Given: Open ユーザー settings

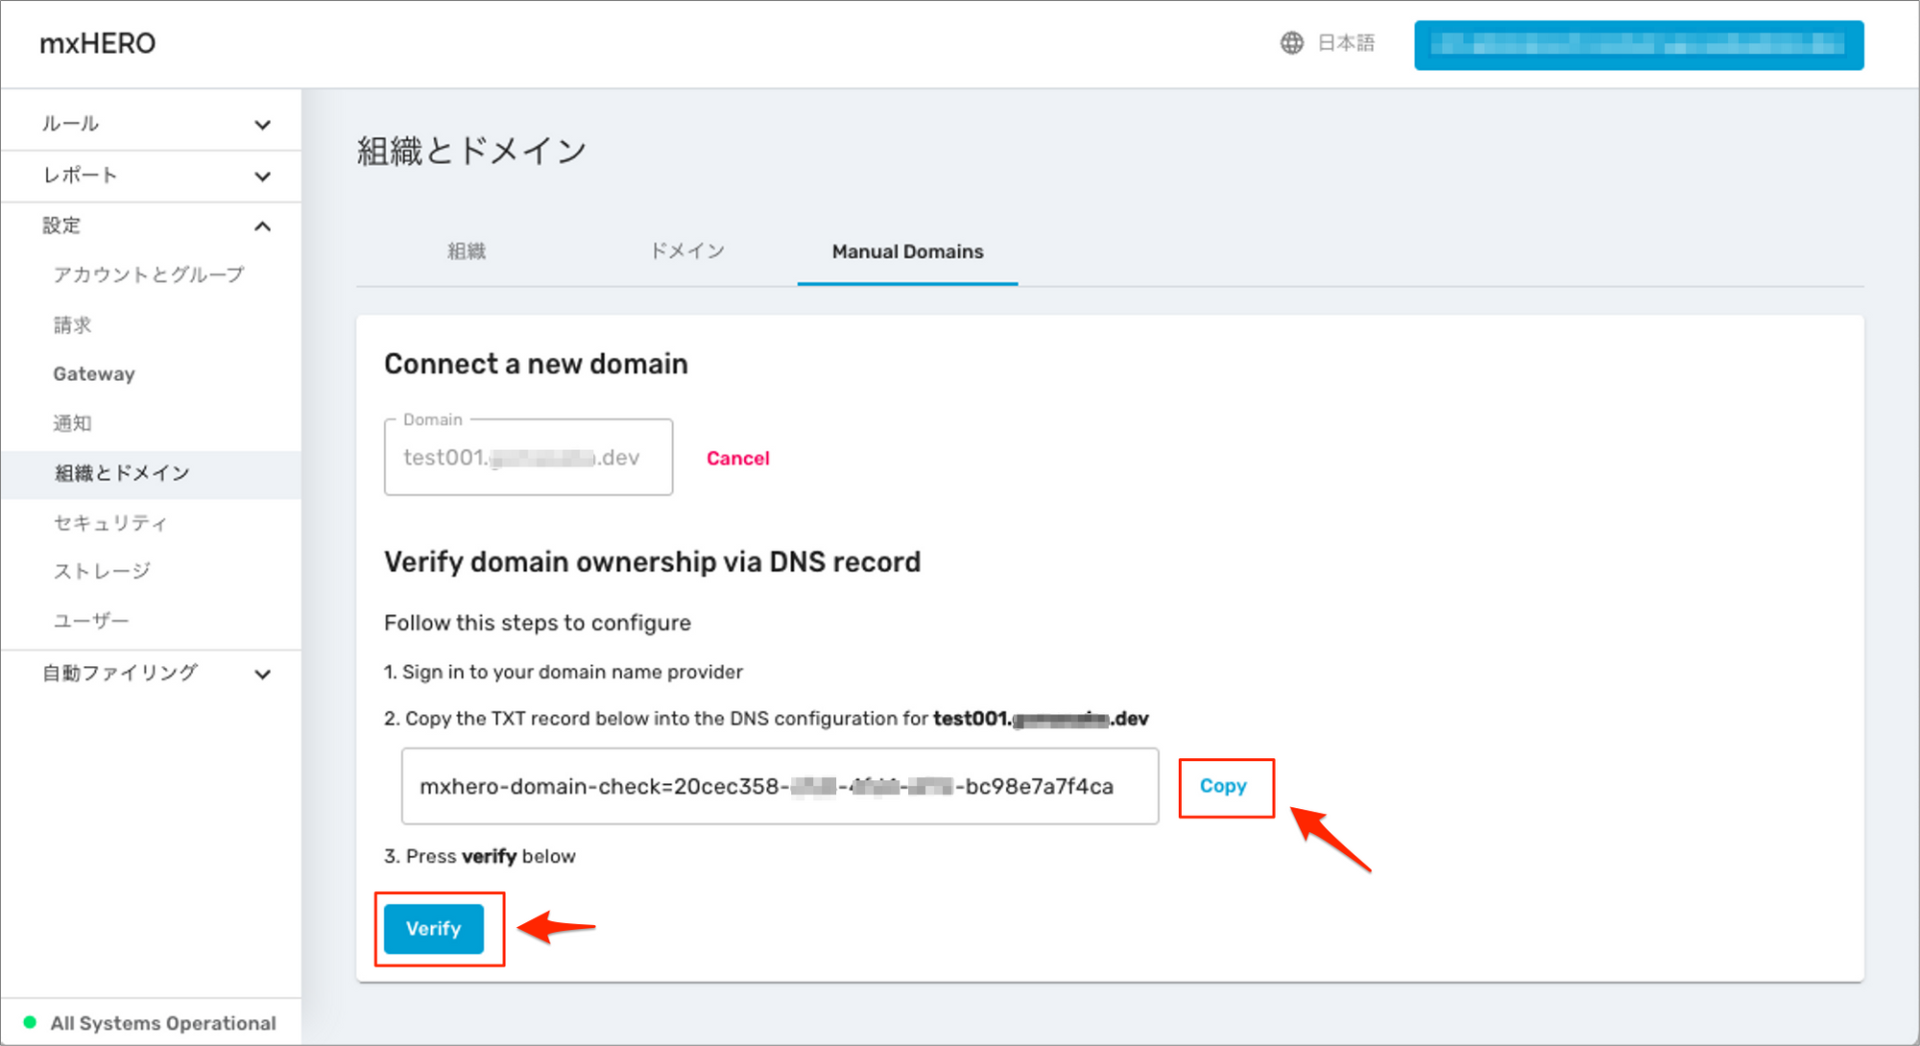Looking at the screenshot, I should point(90,620).
